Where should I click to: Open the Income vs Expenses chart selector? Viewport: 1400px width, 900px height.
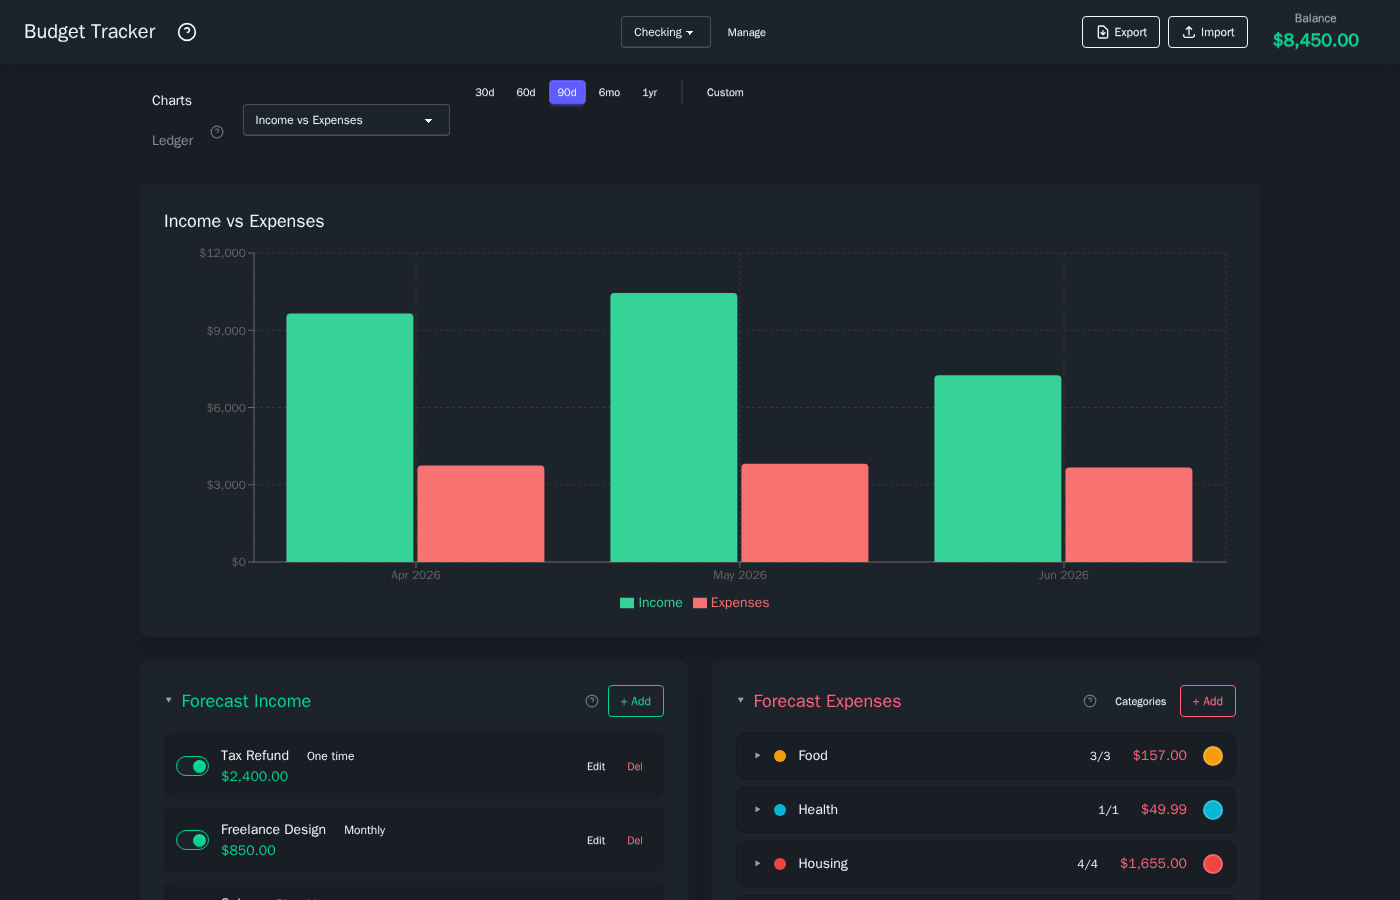pyautogui.click(x=346, y=120)
